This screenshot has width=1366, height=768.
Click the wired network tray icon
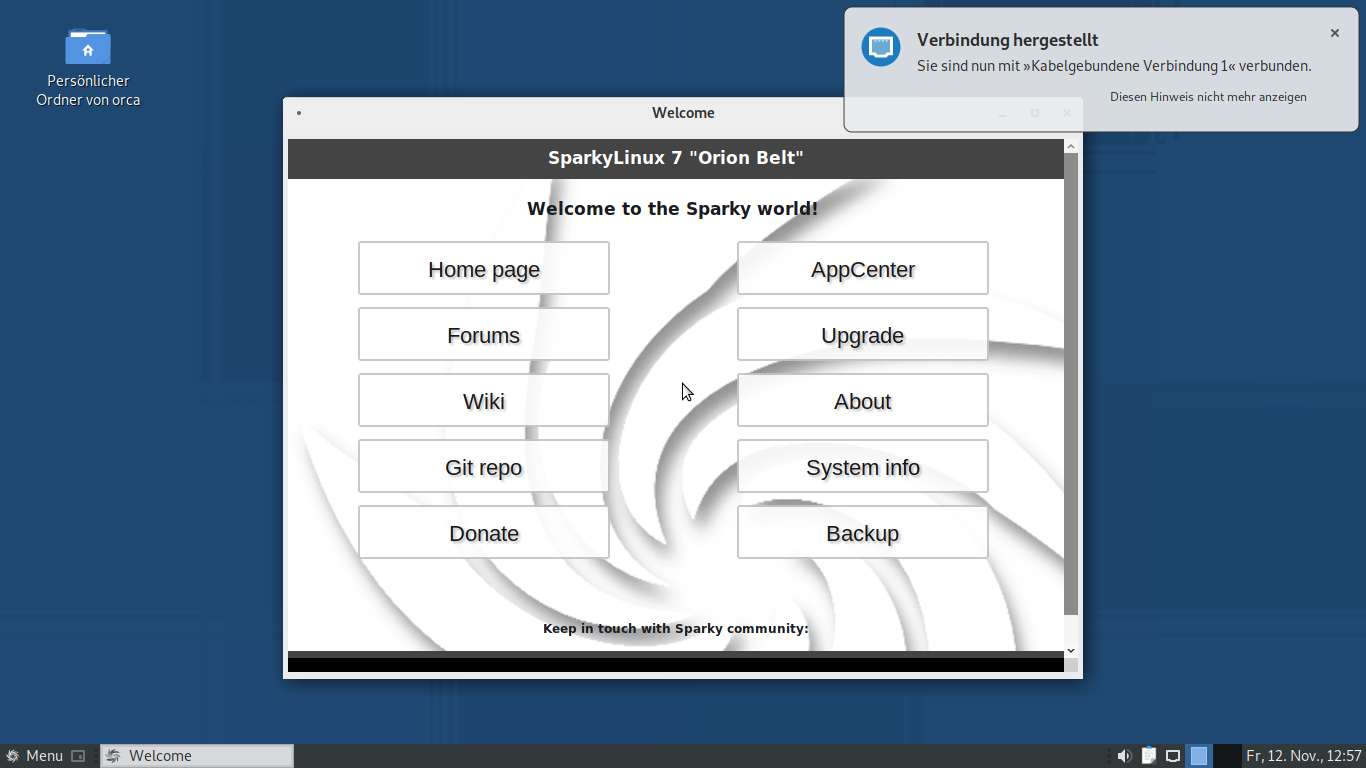pyautogui.click(x=1173, y=756)
